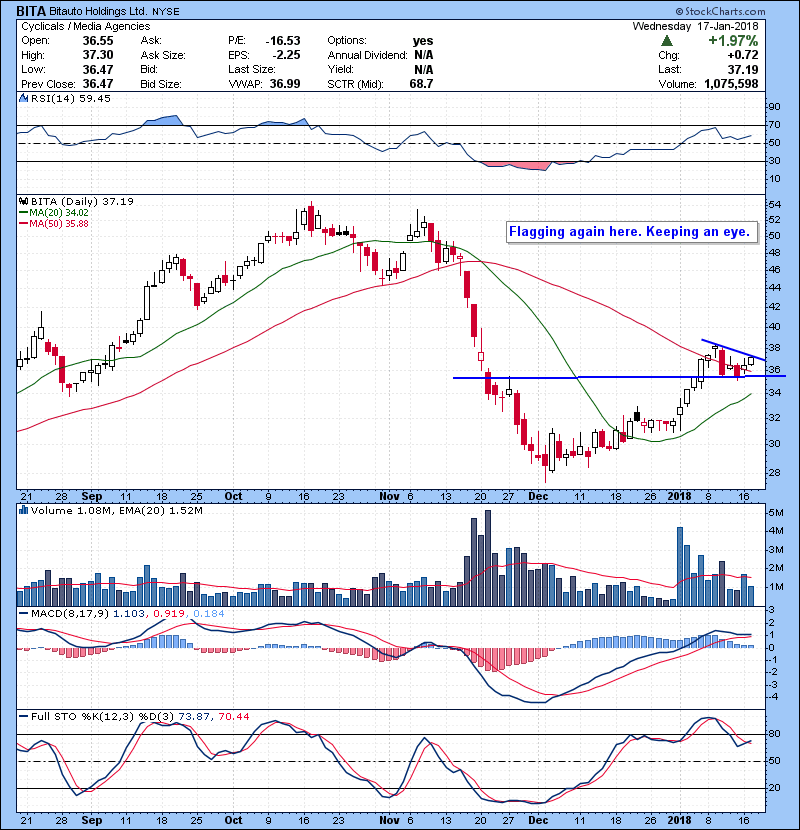Viewport: 800px width, 830px height.
Task: Click the Annual Dividend N/A value
Action: click(424, 55)
